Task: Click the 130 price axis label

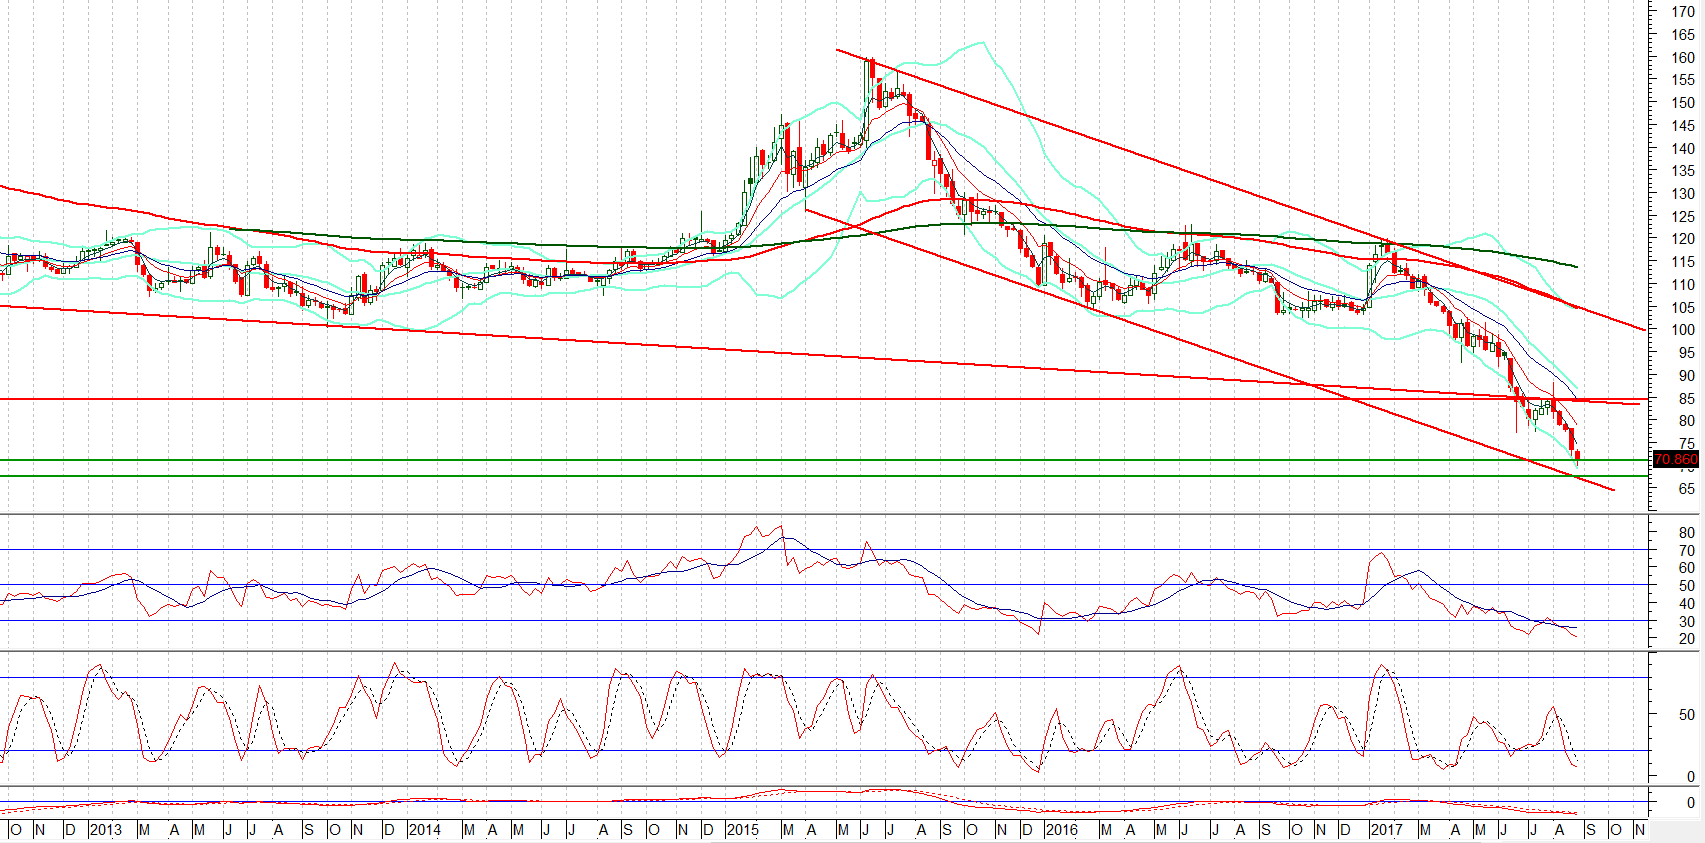Action: [x=1683, y=194]
